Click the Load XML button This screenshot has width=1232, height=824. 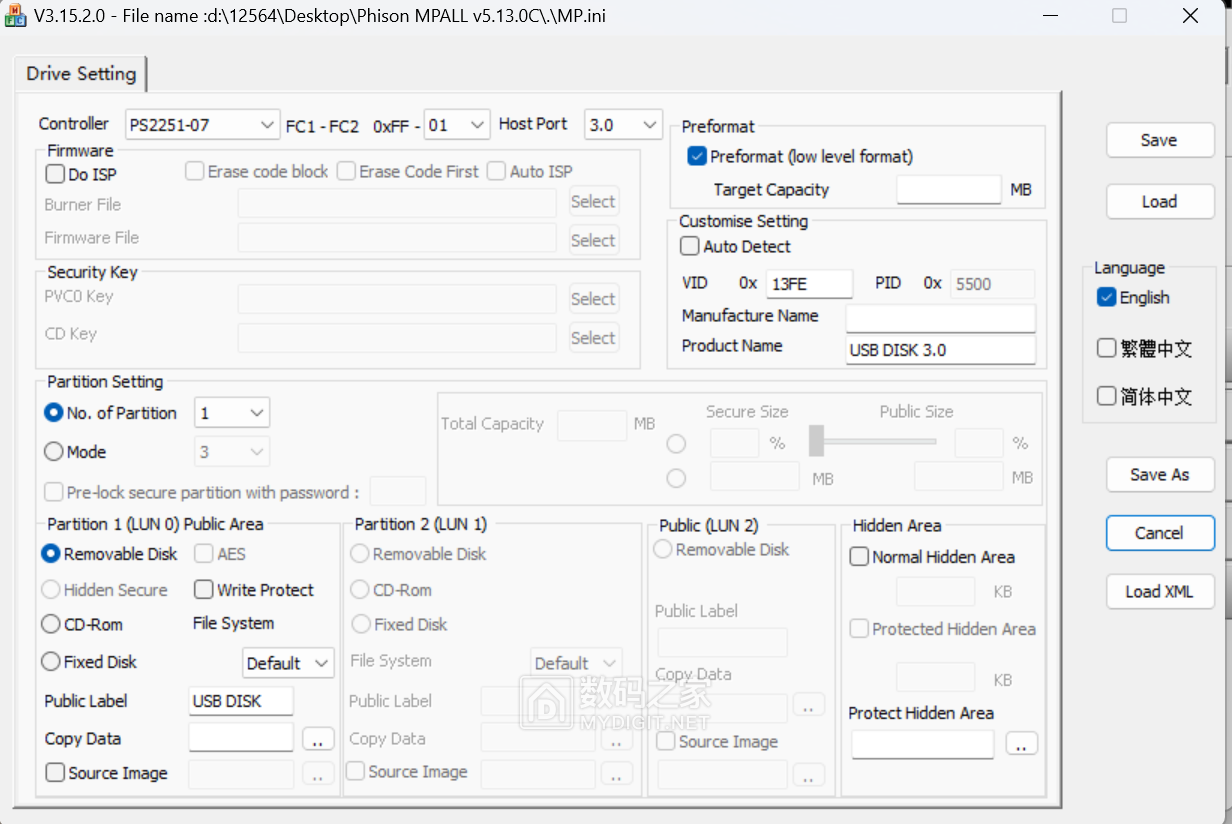click(x=1160, y=591)
